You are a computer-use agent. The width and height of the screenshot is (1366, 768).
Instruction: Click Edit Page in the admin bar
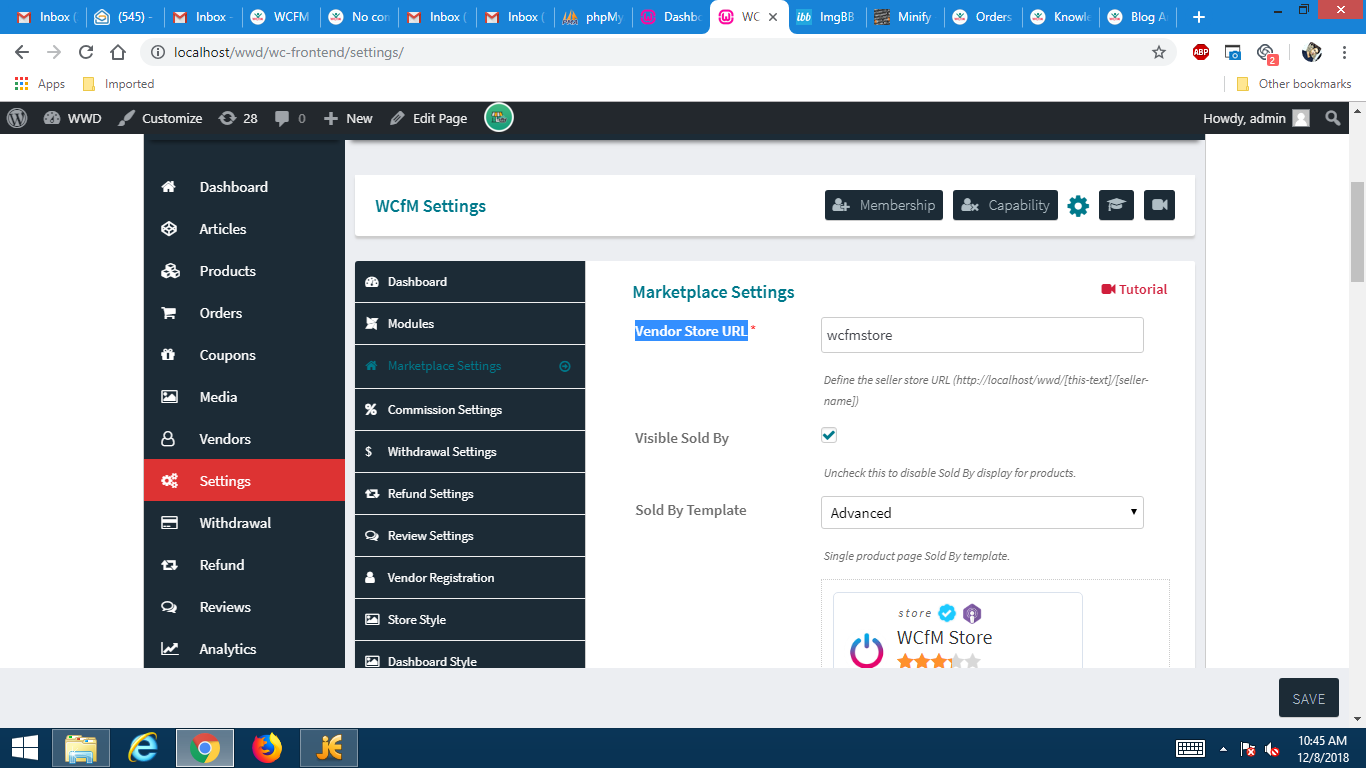(428, 118)
